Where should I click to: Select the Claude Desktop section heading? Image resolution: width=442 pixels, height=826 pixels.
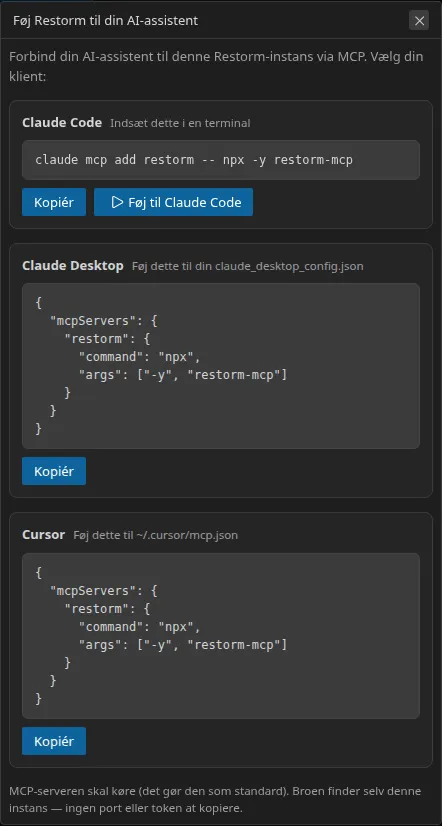[73, 266]
